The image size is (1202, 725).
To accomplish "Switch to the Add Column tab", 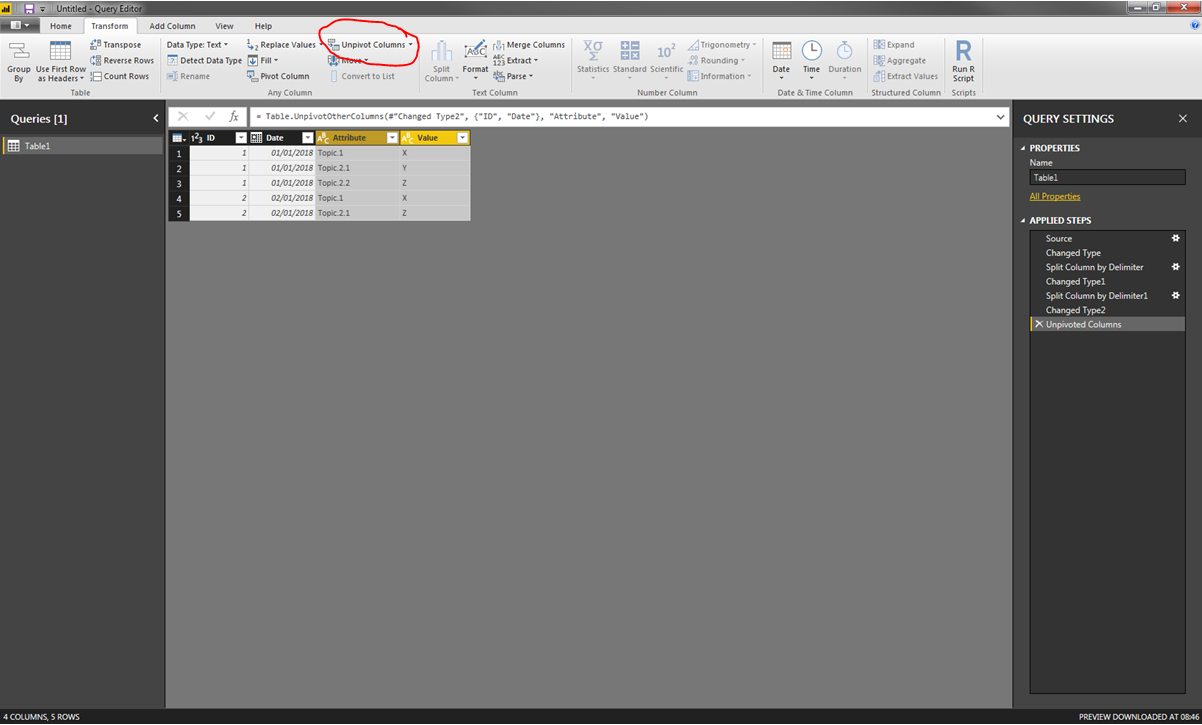I will (172, 26).
